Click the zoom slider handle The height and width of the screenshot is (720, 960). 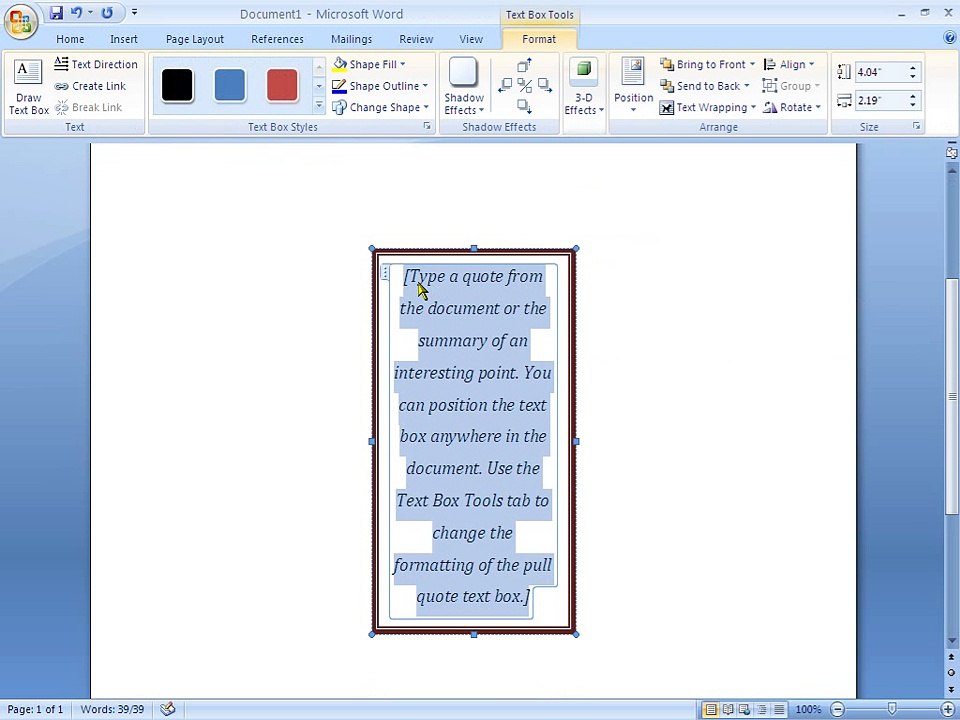pyautogui.click(x=892, y=709)
